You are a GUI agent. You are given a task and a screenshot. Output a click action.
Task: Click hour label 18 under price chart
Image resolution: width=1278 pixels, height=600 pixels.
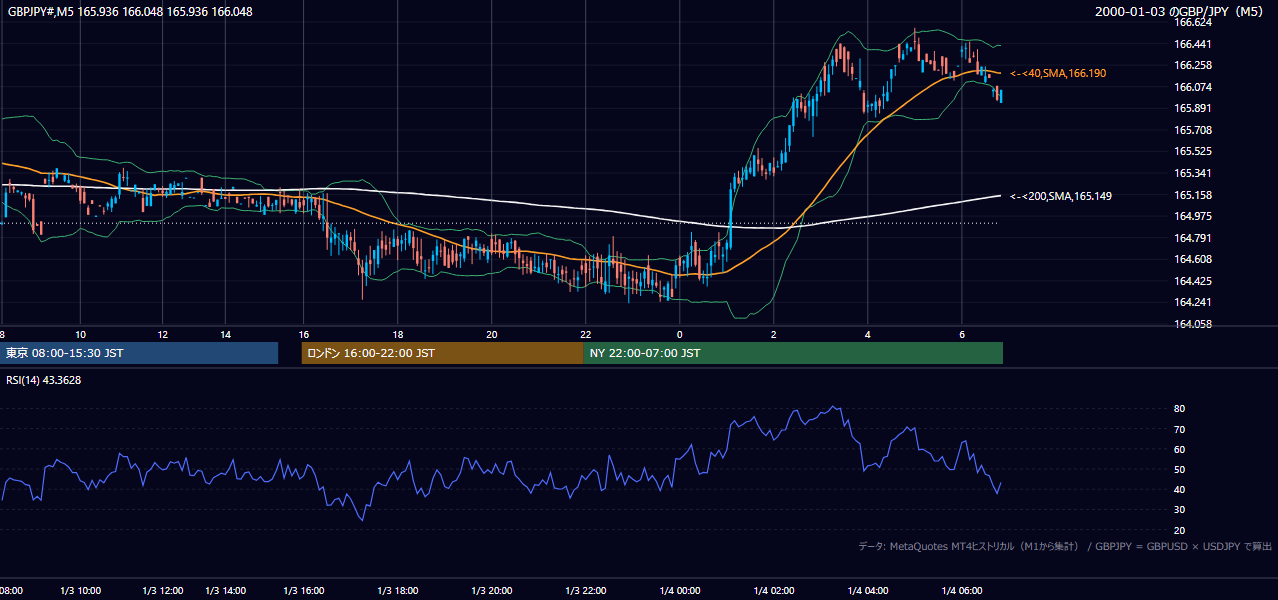coord(398,334)
